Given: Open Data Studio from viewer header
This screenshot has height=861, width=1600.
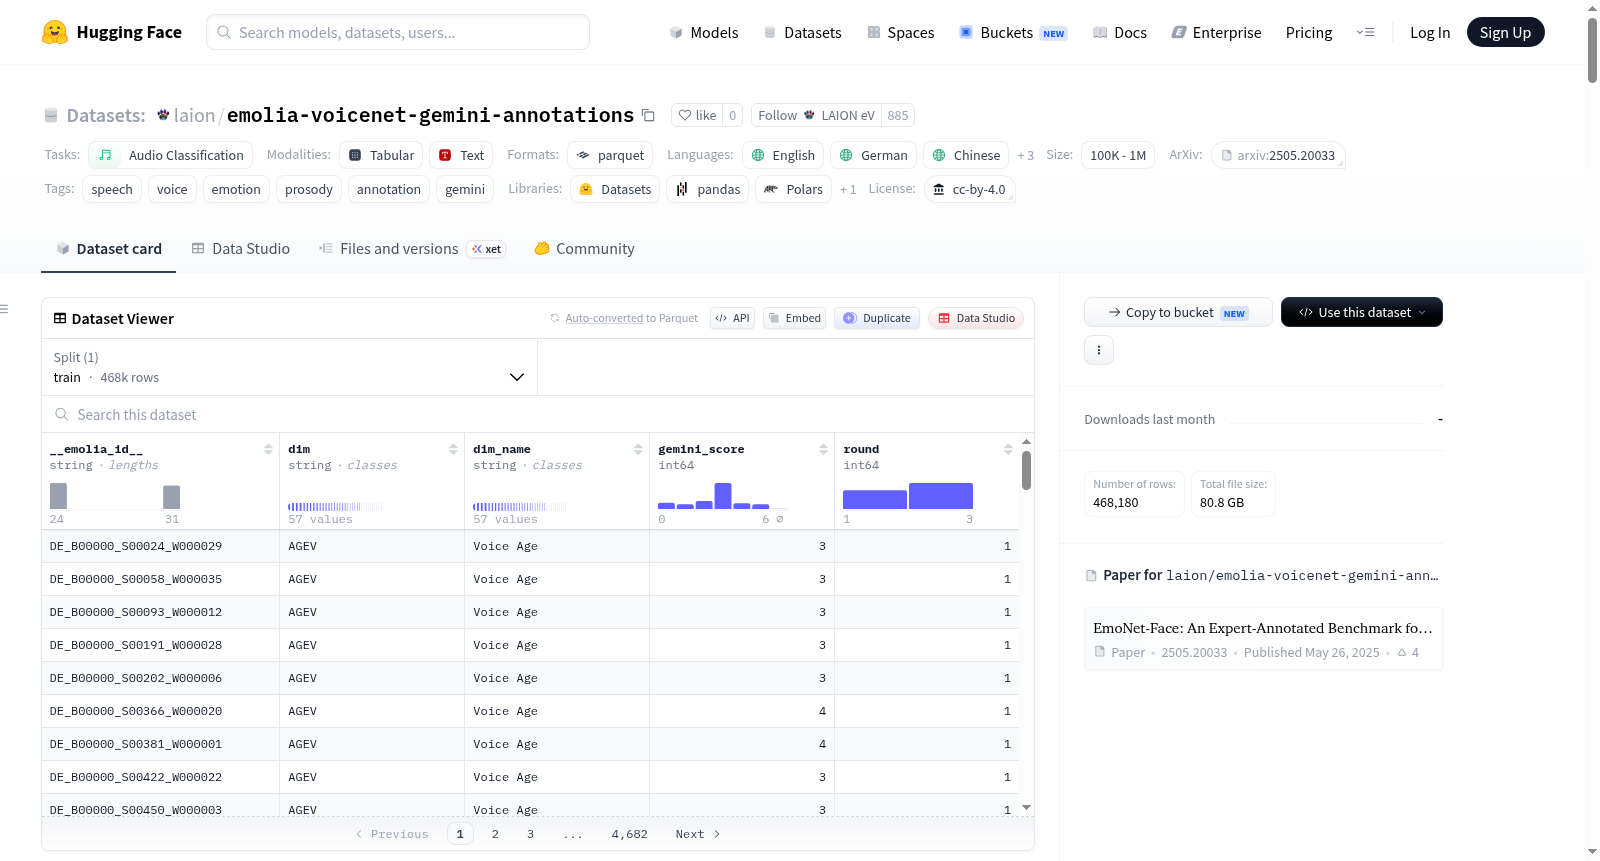Looking at the screenshot, I should (976, 318).
